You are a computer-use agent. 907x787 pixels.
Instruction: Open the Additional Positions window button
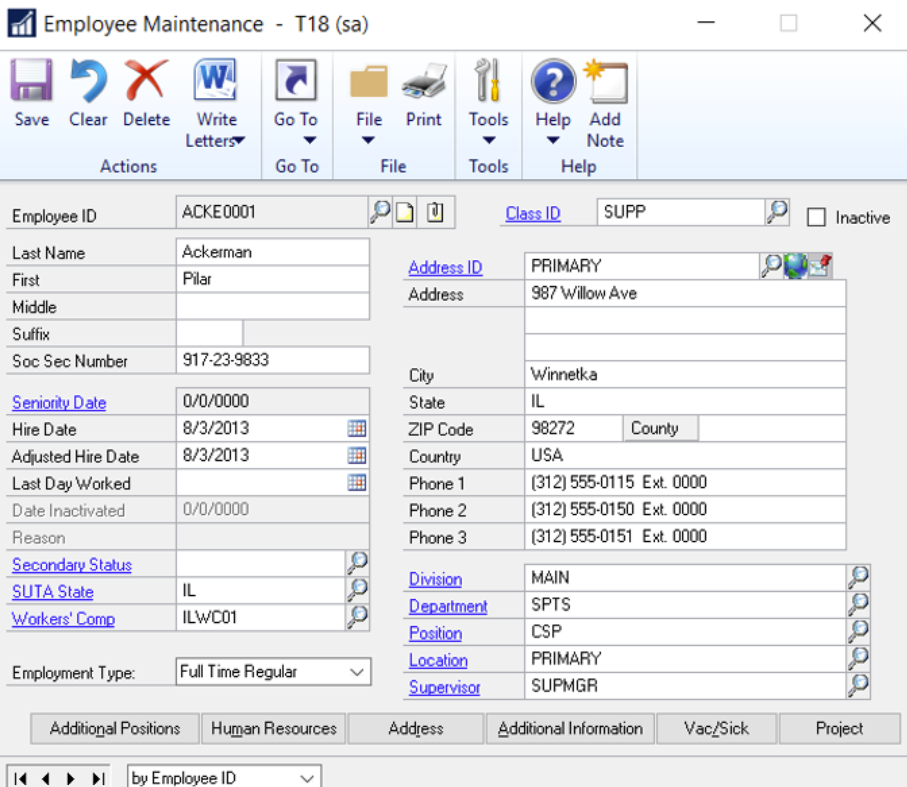point(115,729)
